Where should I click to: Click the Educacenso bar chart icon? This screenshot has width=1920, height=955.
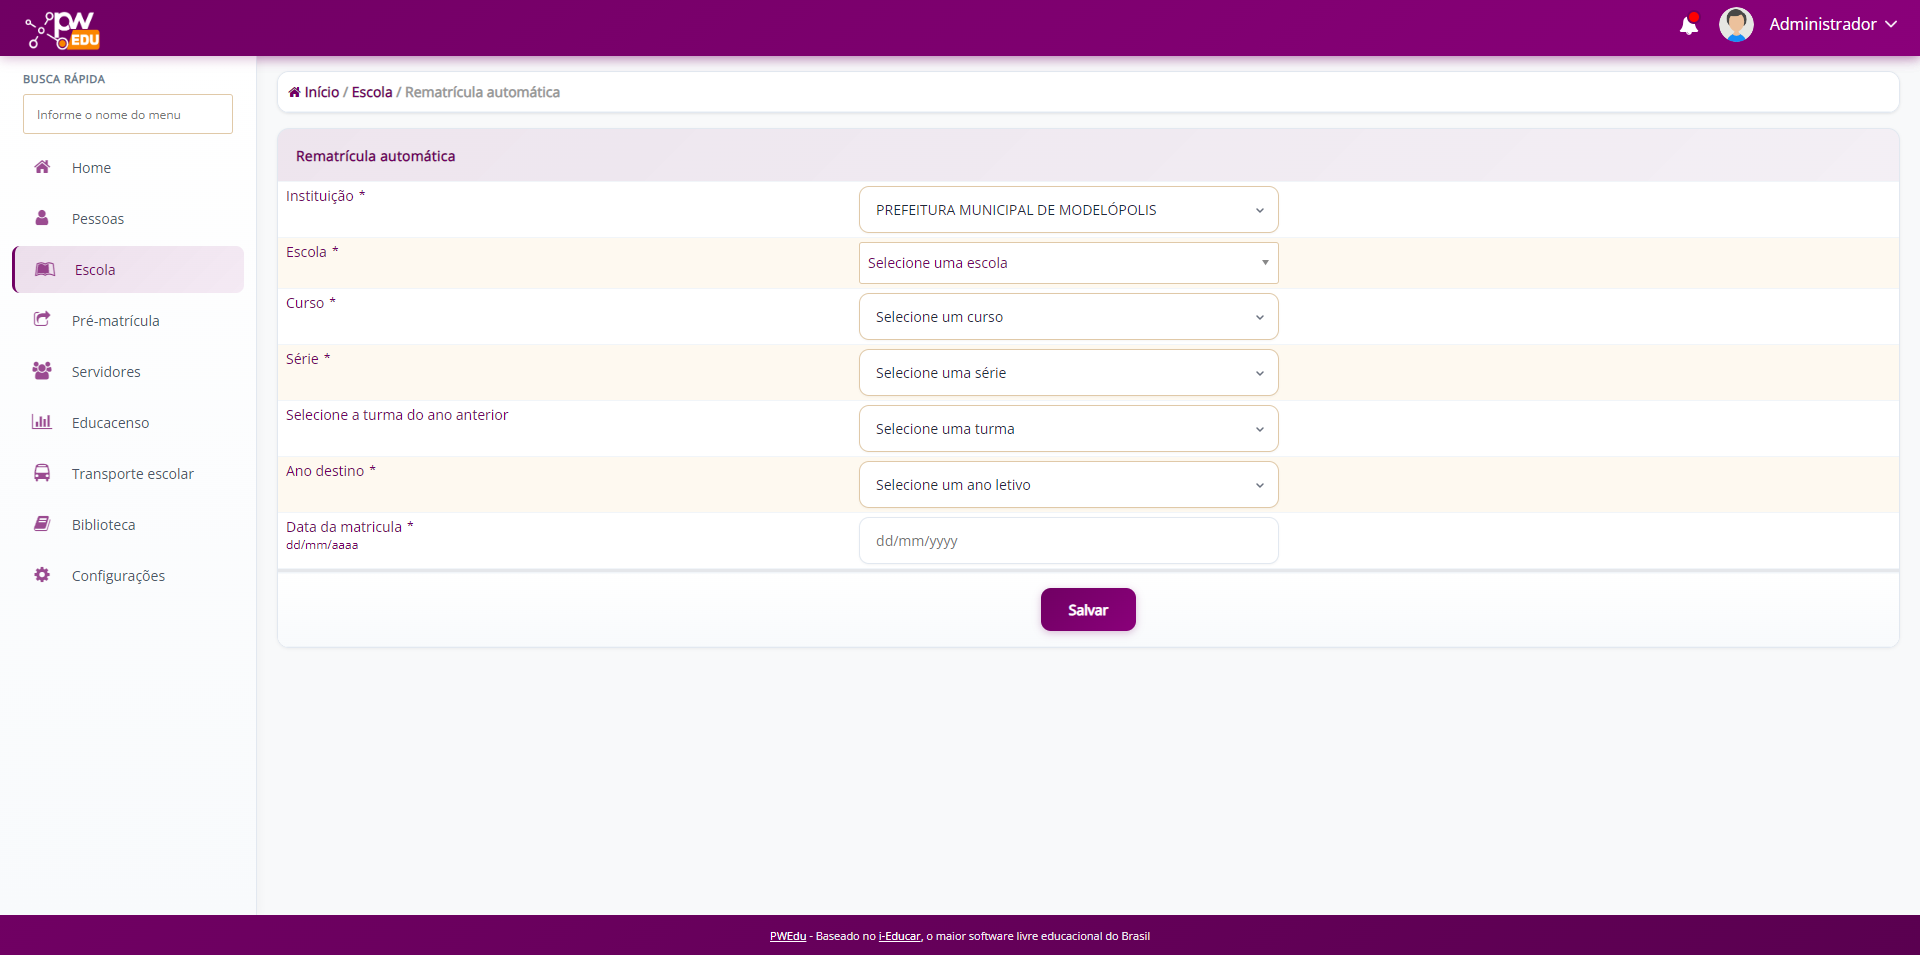(42, 422)
